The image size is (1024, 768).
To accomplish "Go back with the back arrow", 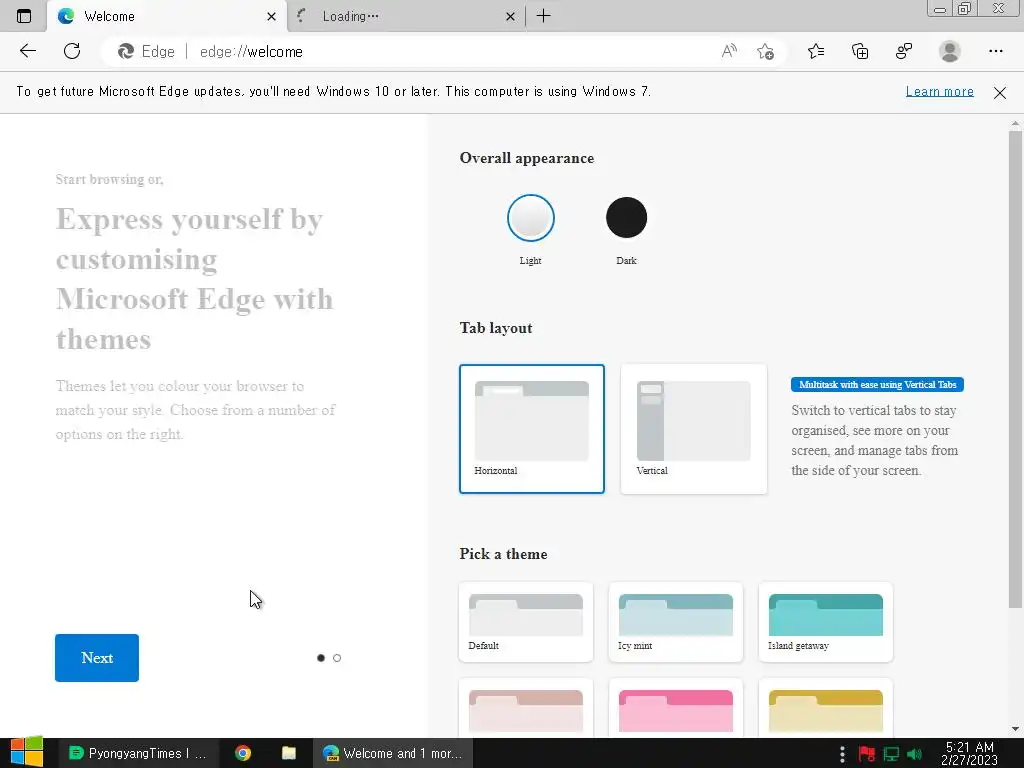I will point(27,51).
